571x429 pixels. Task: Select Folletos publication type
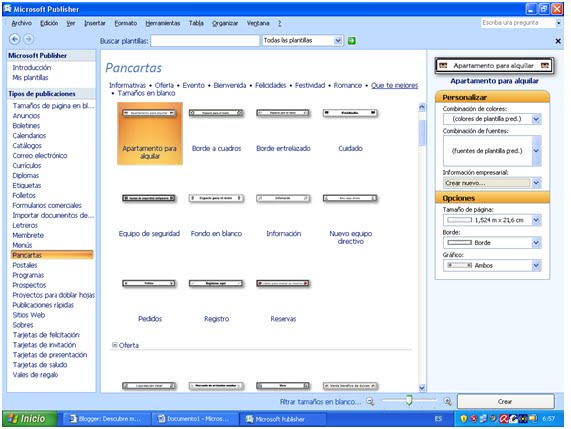coord(24,196)
